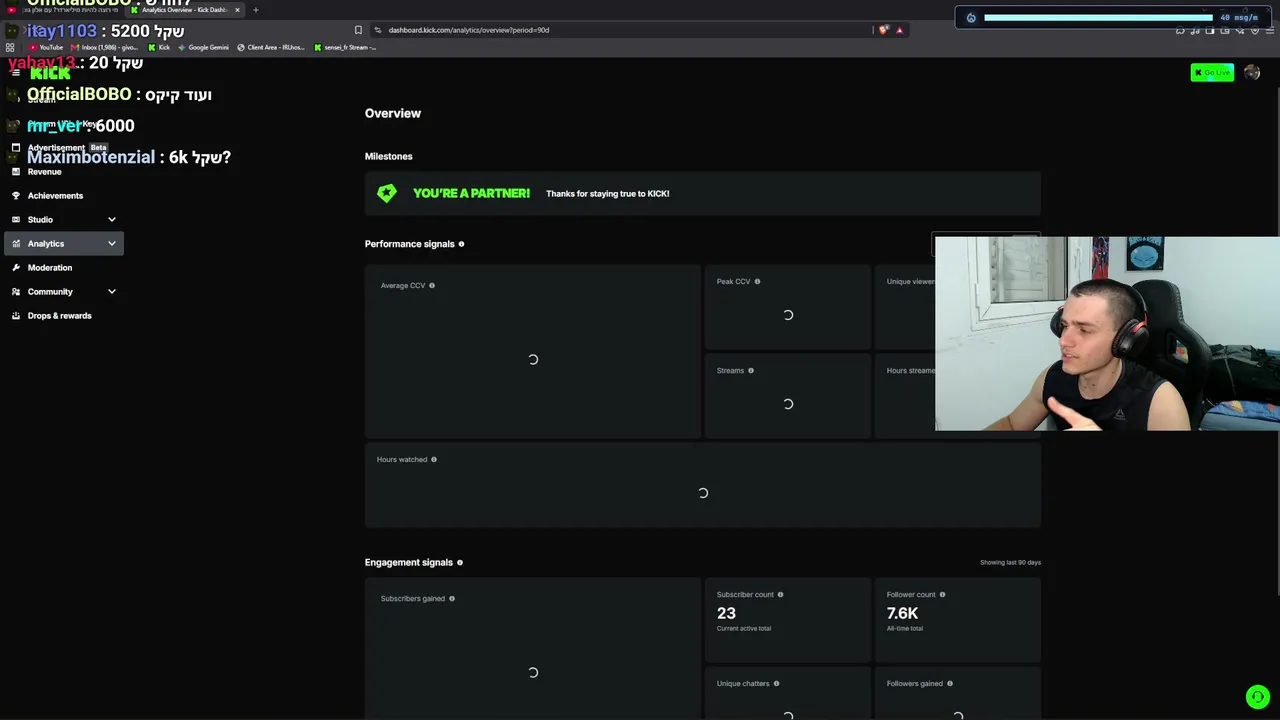Show info for Followers gained
1280x720 pixels.
950,684
